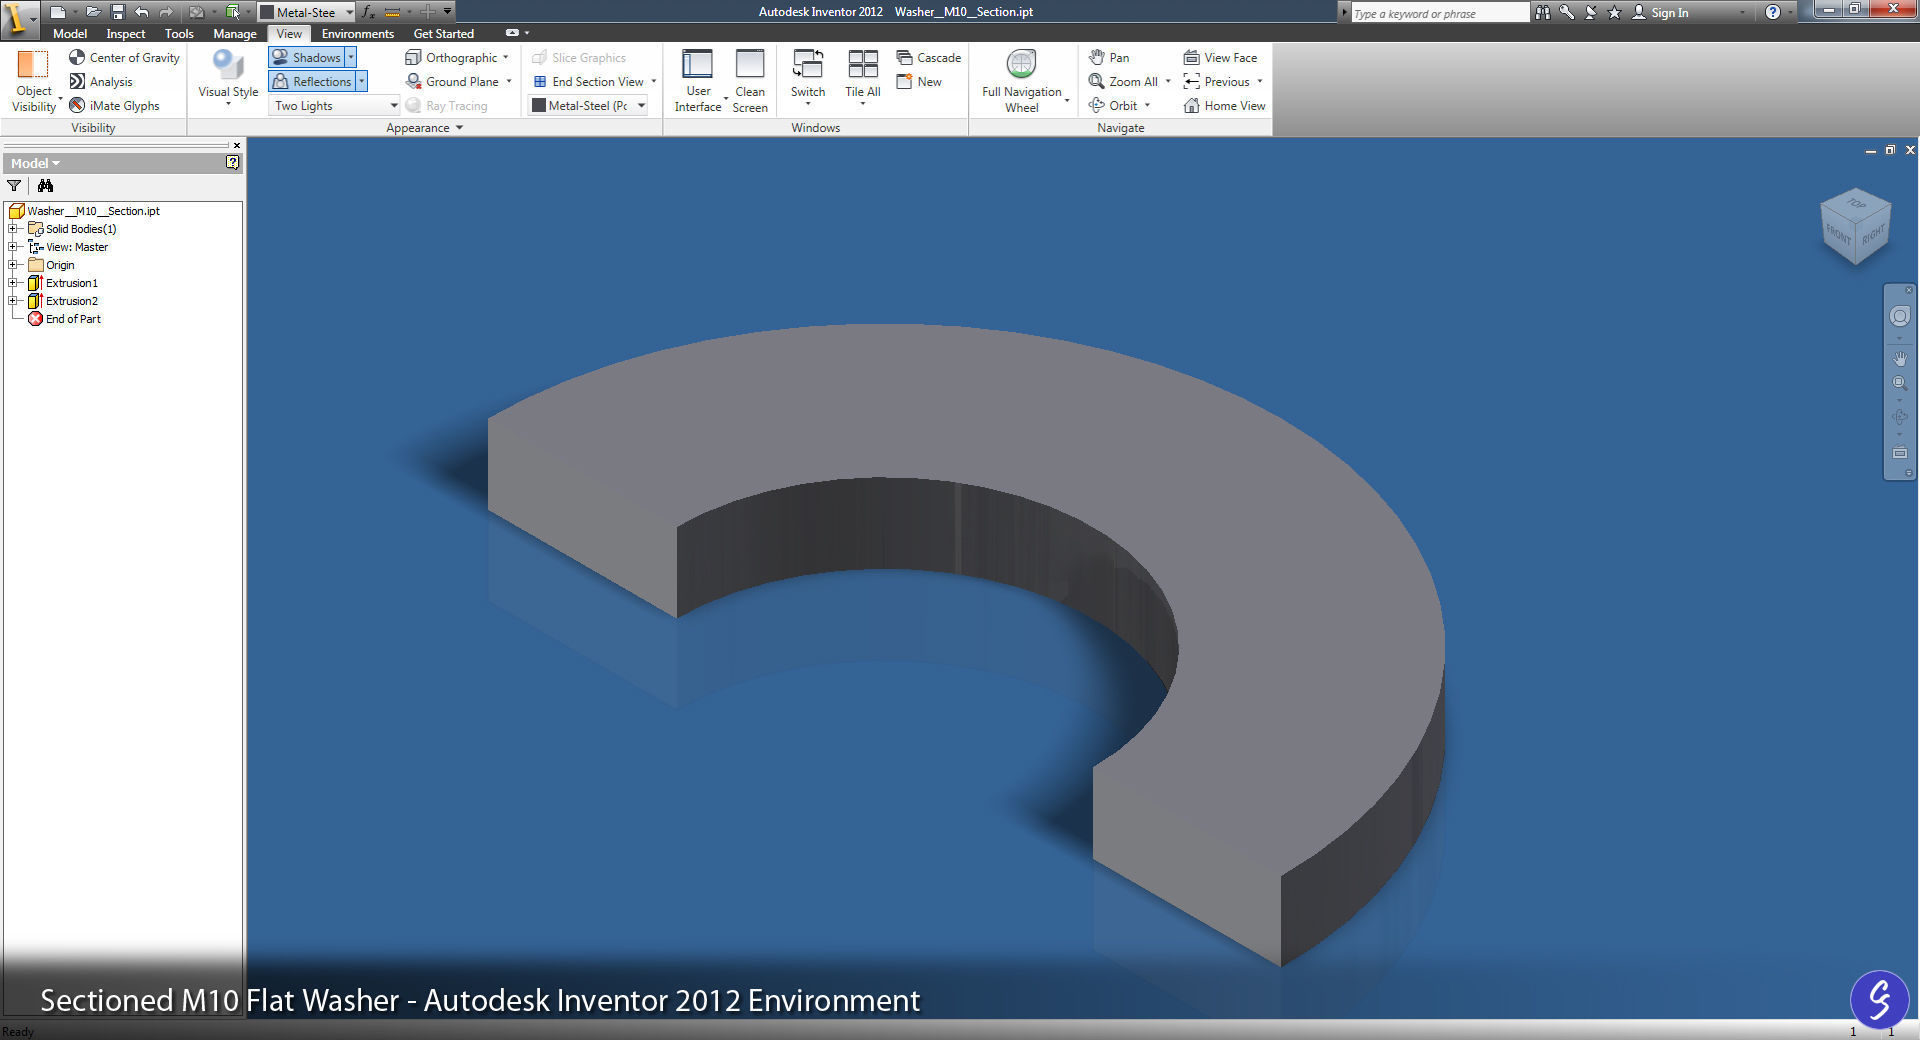Open the Visual Style gallery
Screen dimensions: 1920x1040
(228, 79)
